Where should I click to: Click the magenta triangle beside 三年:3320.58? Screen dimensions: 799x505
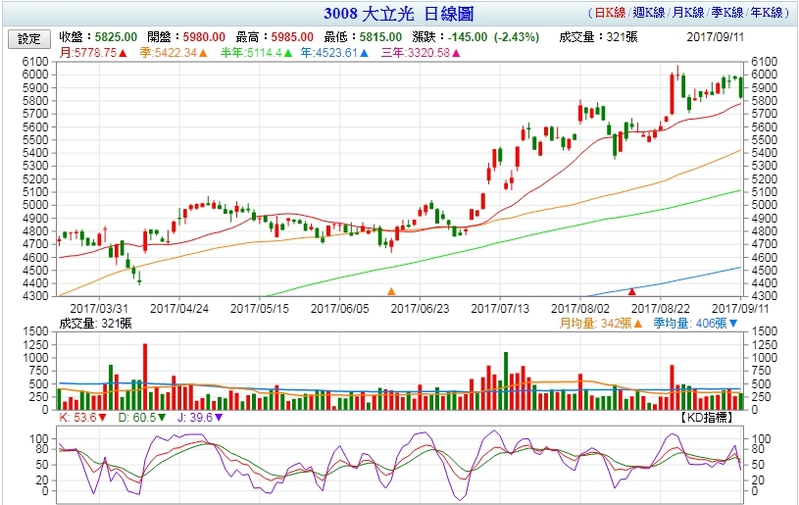456,53
